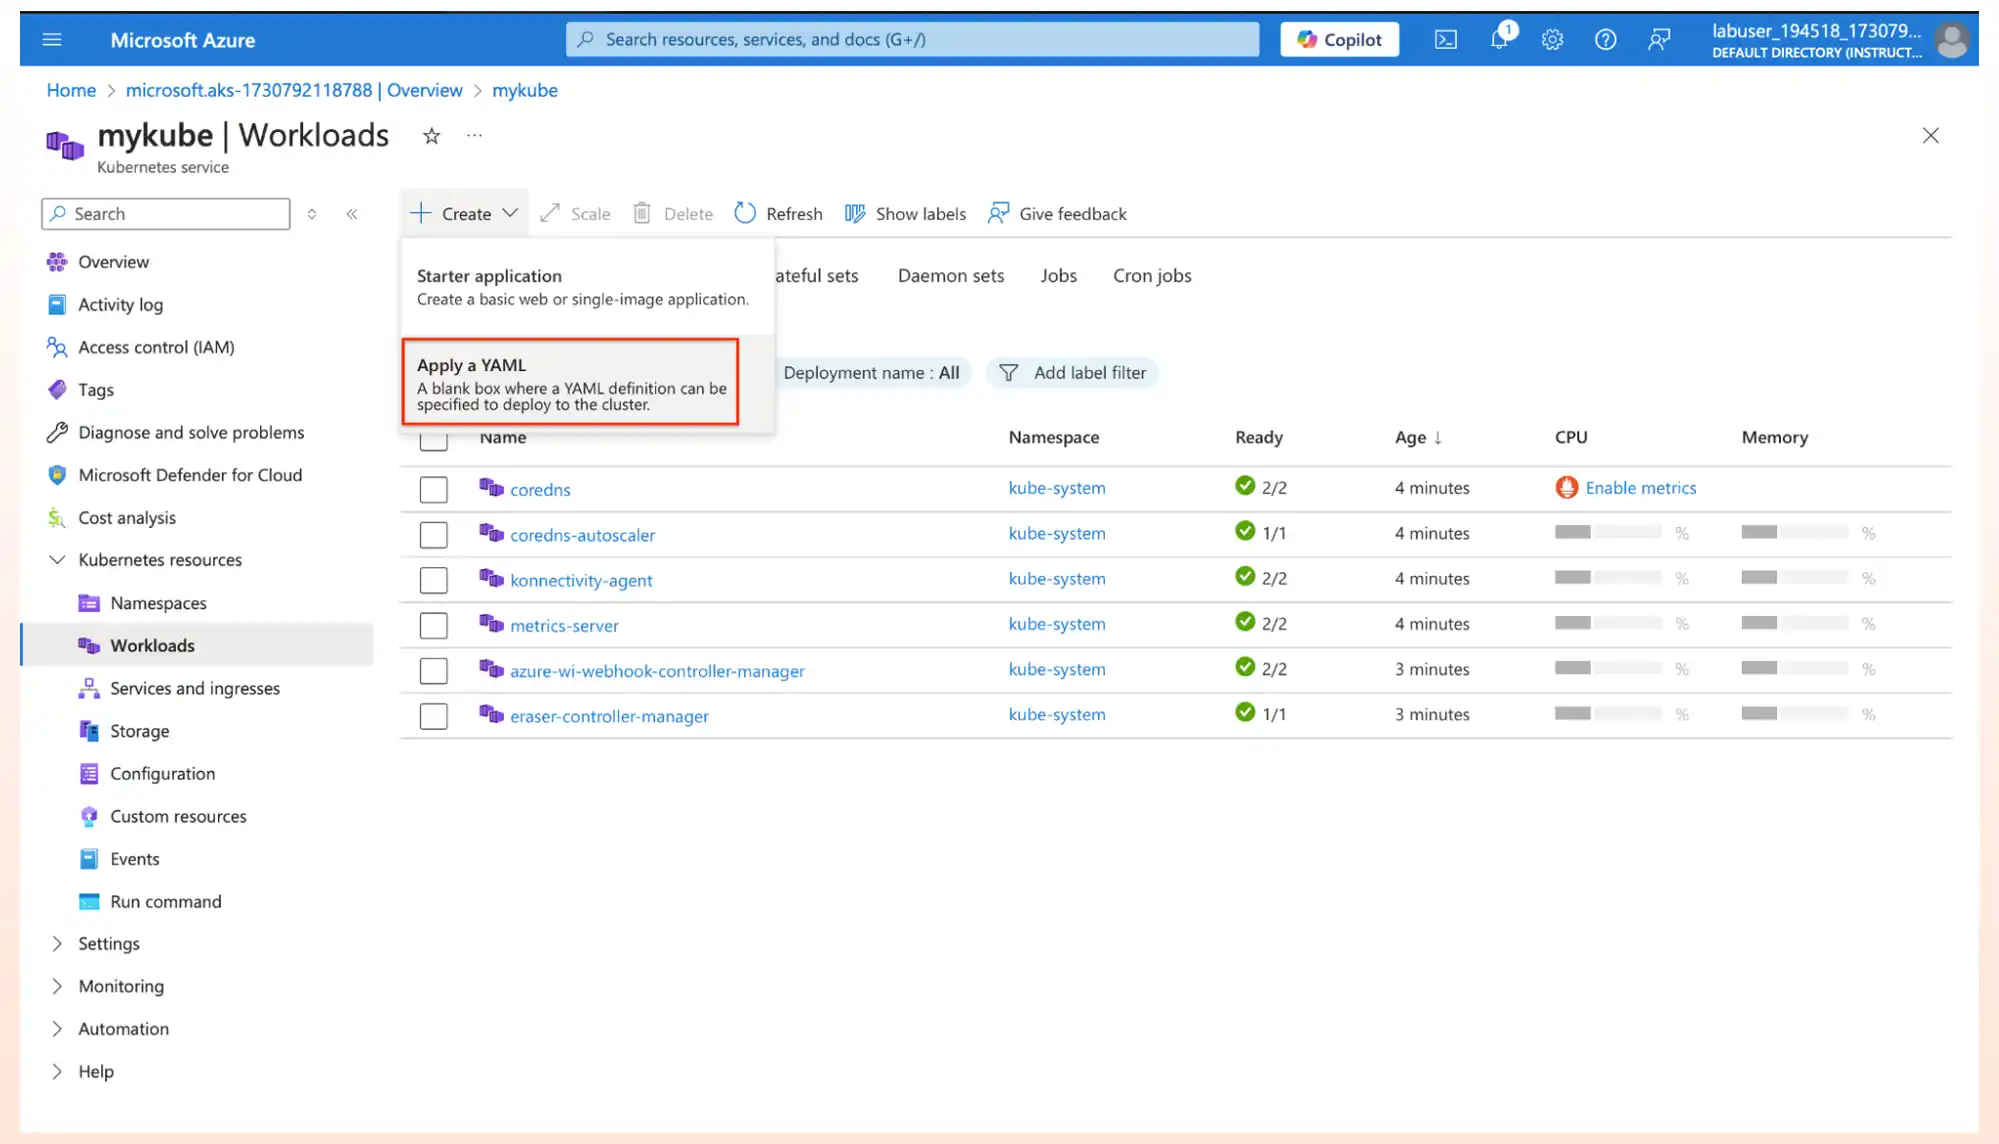Click the Copilot icon in top bar

click(1339, 38)
